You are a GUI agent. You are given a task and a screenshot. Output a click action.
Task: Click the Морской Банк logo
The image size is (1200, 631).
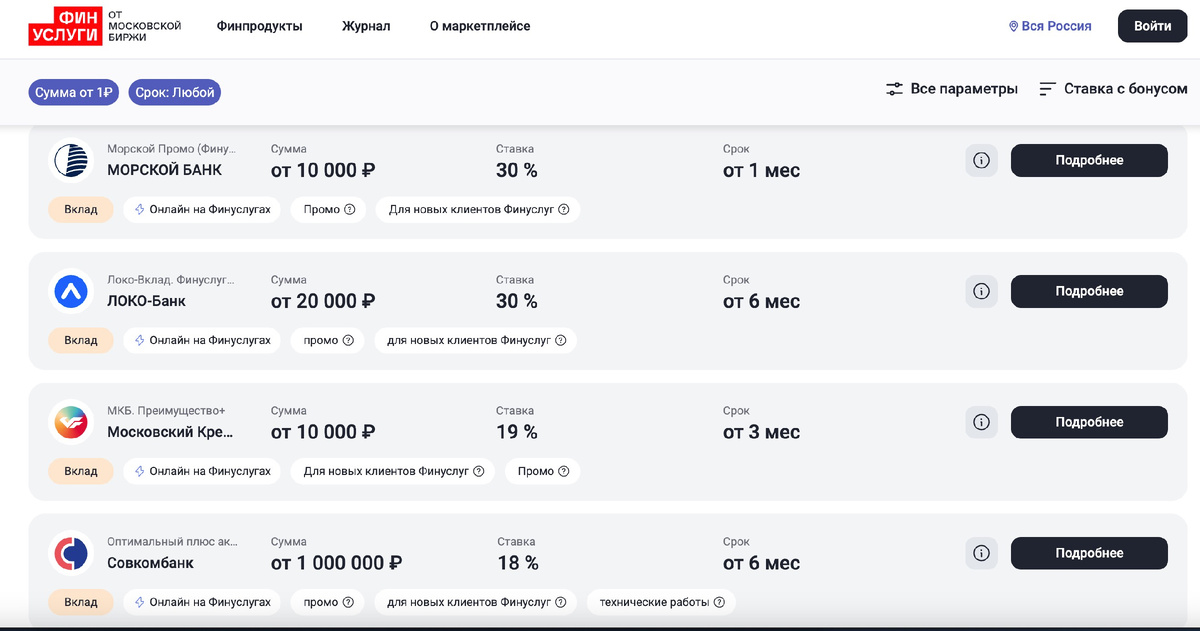point(72,160)
